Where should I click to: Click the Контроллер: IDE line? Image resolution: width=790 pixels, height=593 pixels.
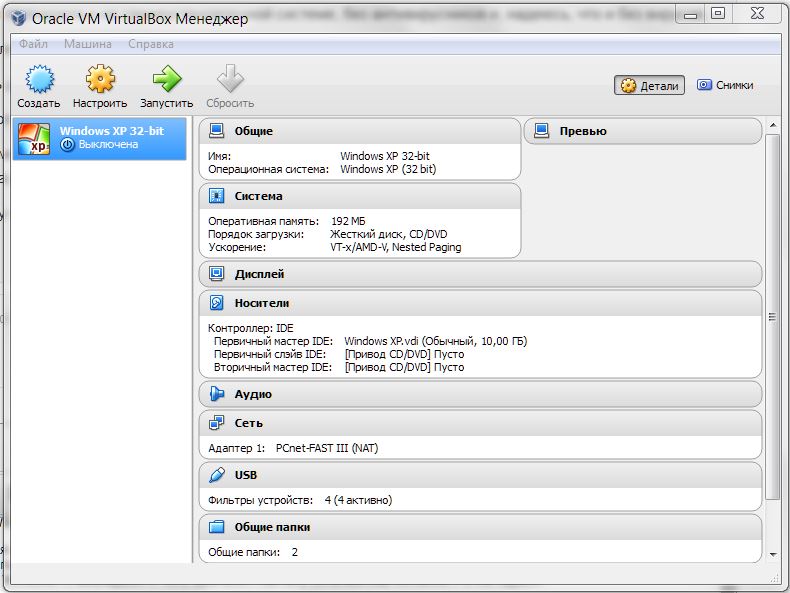tap(251, 328)
